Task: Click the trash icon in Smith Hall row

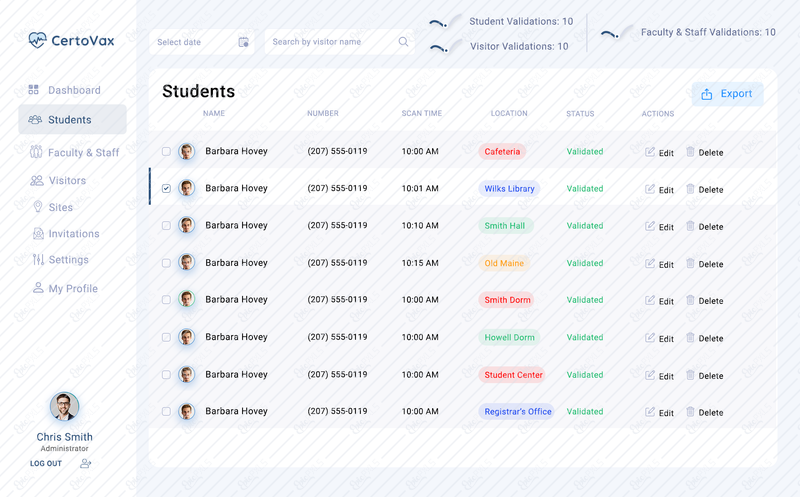Action: [690, 226]
